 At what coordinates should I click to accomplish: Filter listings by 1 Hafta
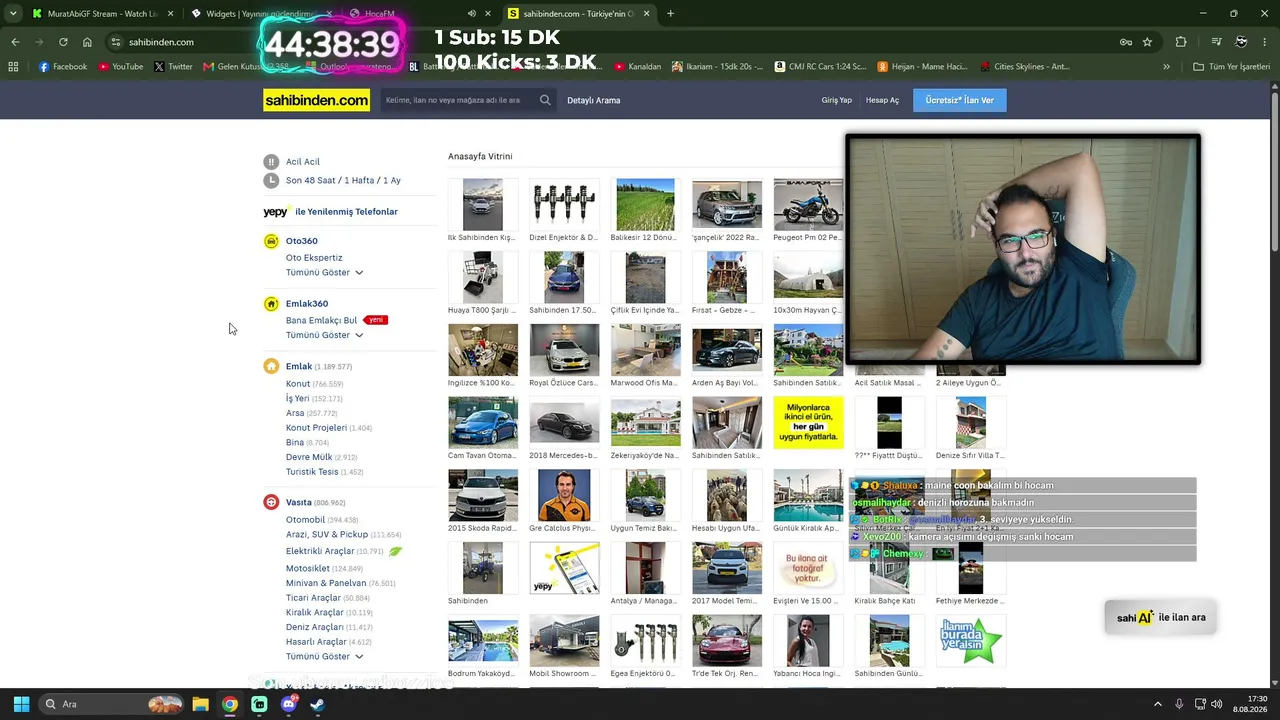[359, 180]
